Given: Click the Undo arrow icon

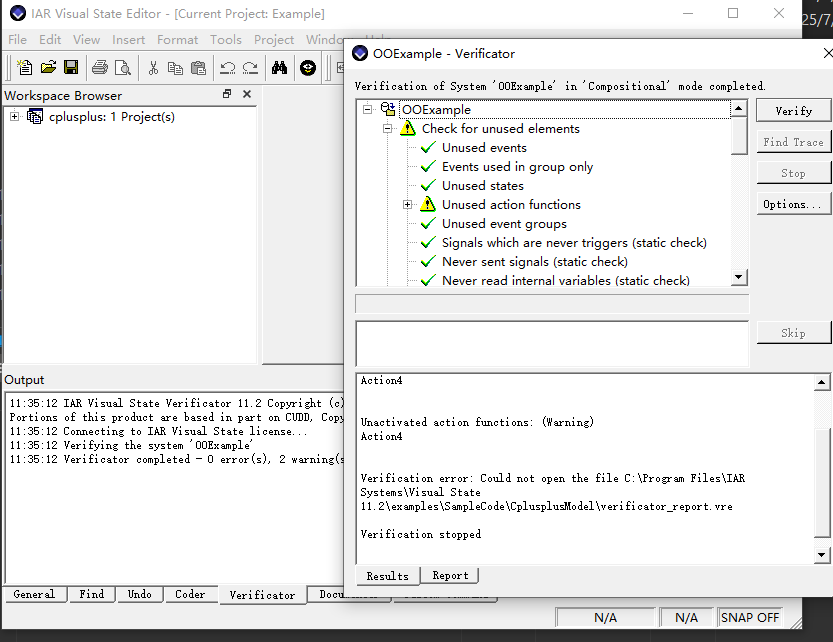Looking at the screenshot, I should point(227,67).
